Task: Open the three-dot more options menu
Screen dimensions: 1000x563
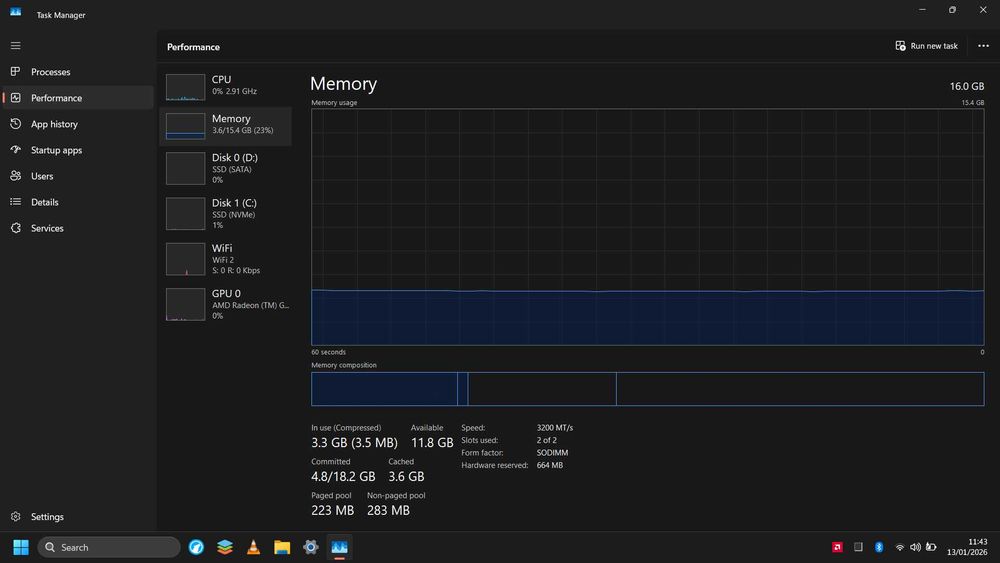Action: [983, 46]
